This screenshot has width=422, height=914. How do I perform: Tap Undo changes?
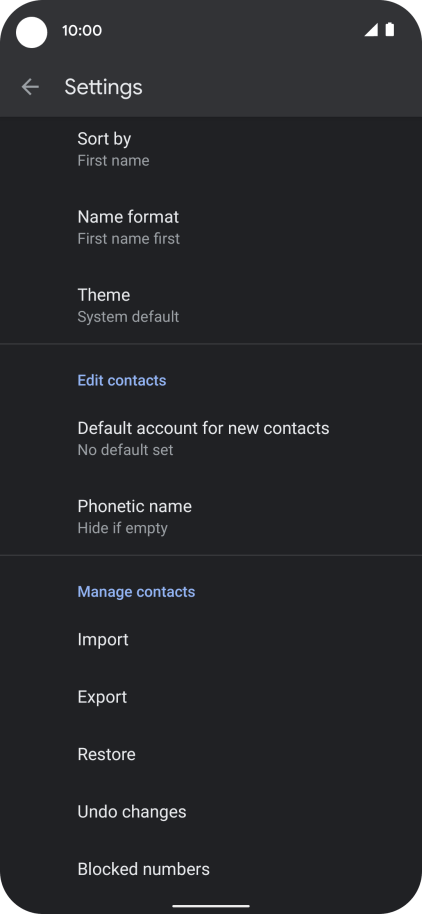(211, 811)
